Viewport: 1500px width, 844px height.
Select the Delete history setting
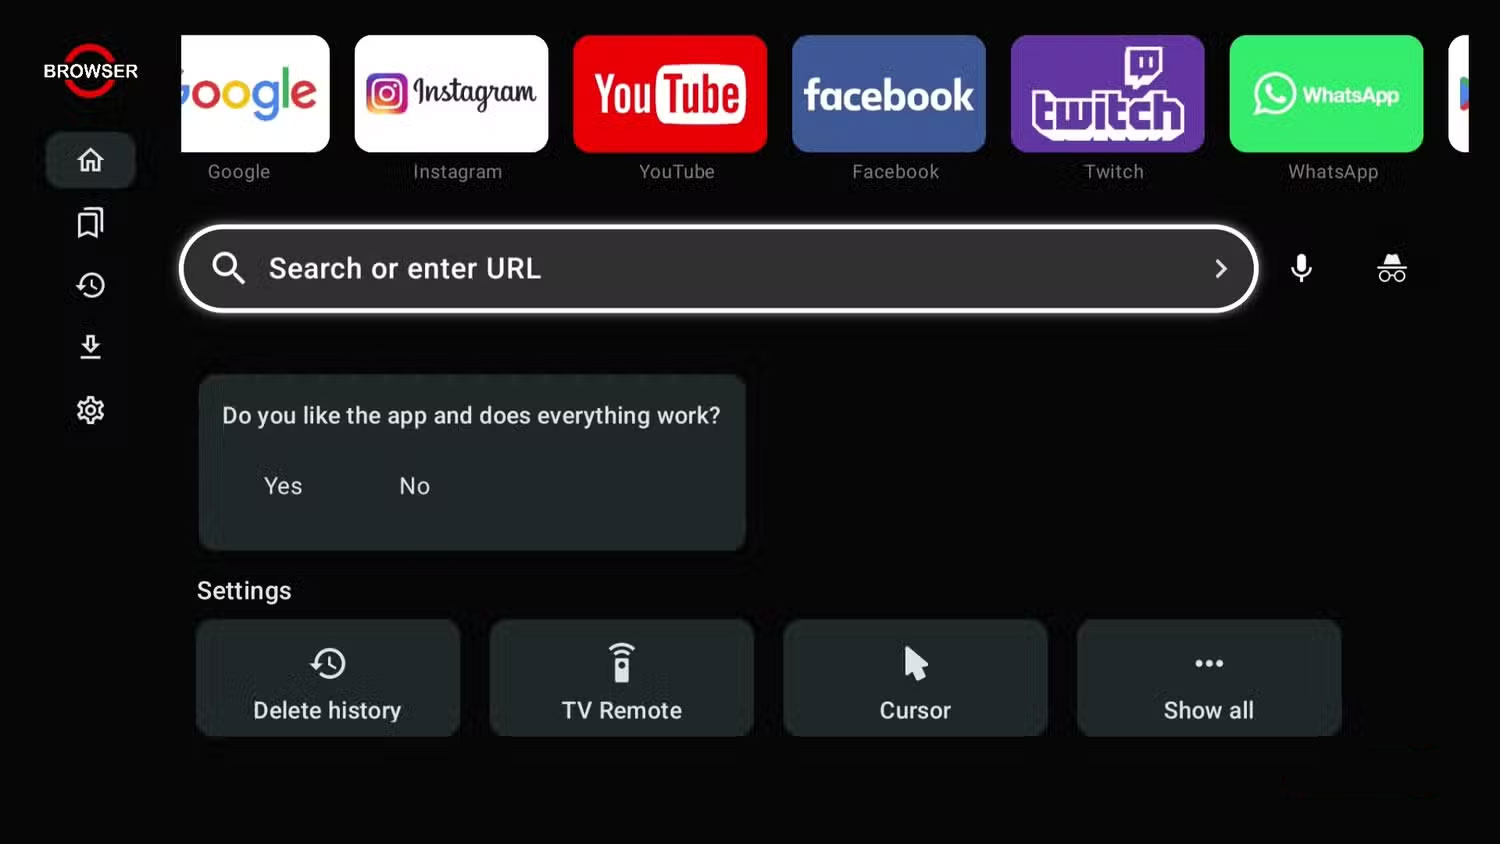(x=328, y=678)
